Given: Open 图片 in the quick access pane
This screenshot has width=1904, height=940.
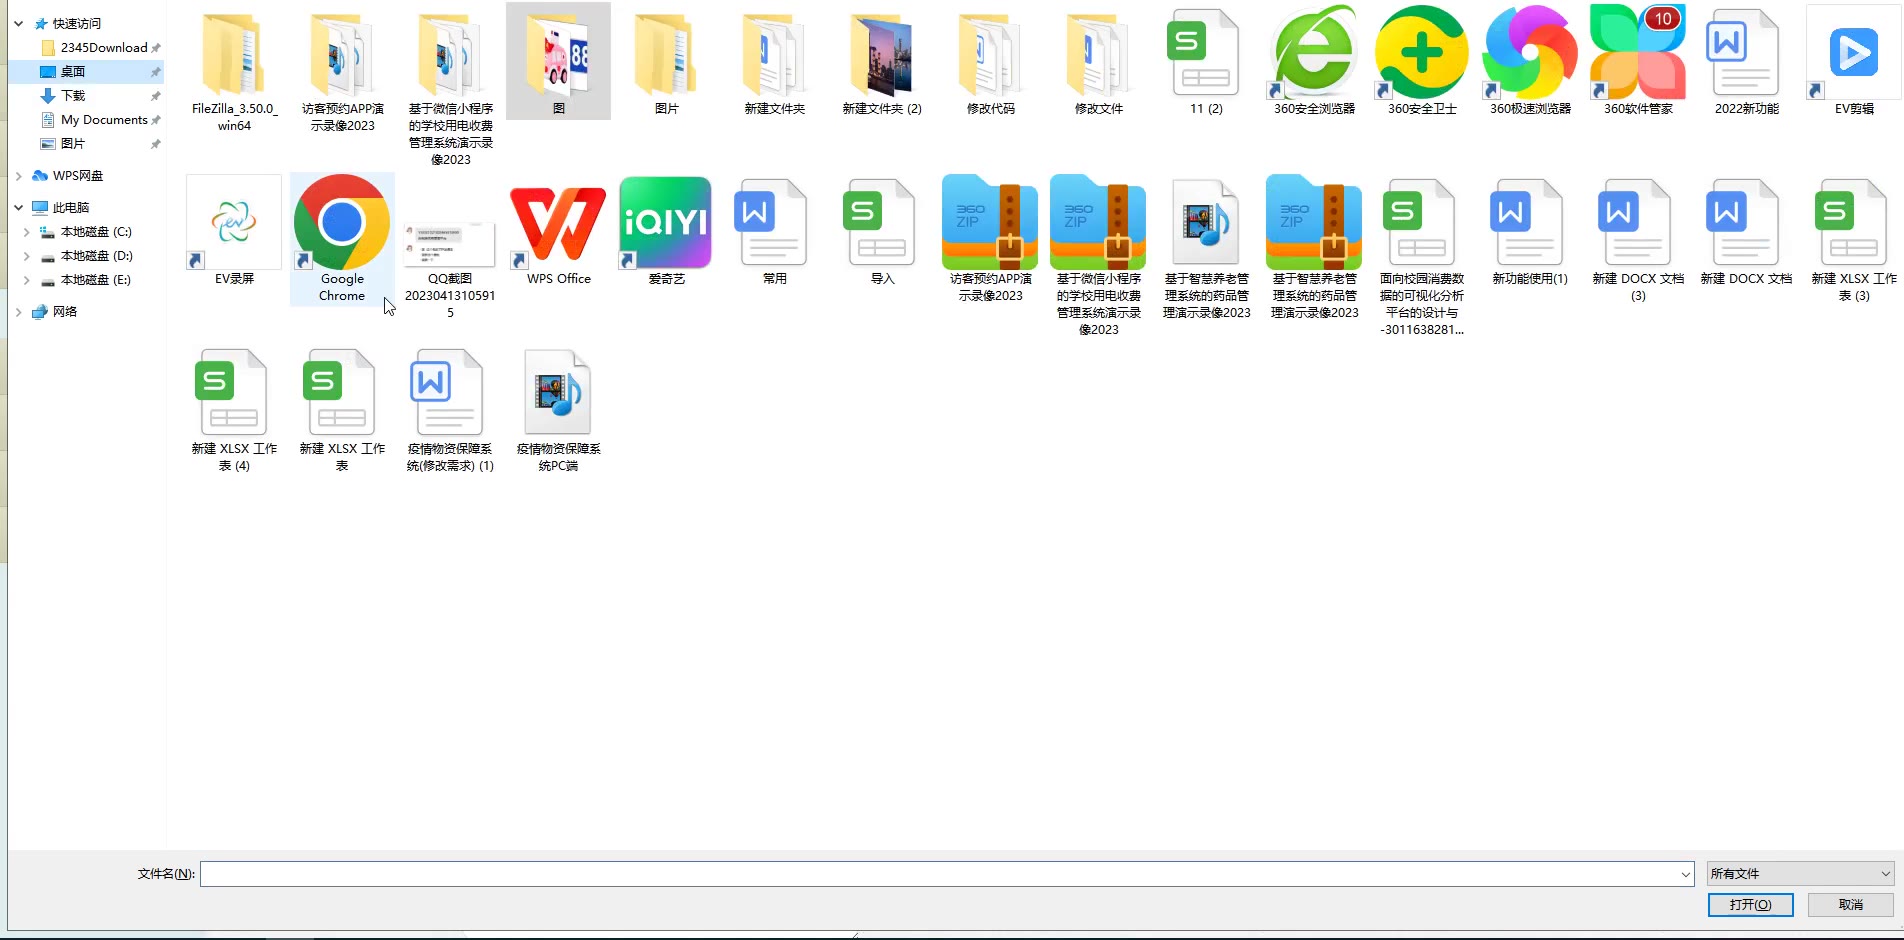Looking at the screenshot, I should click(73, 144).
